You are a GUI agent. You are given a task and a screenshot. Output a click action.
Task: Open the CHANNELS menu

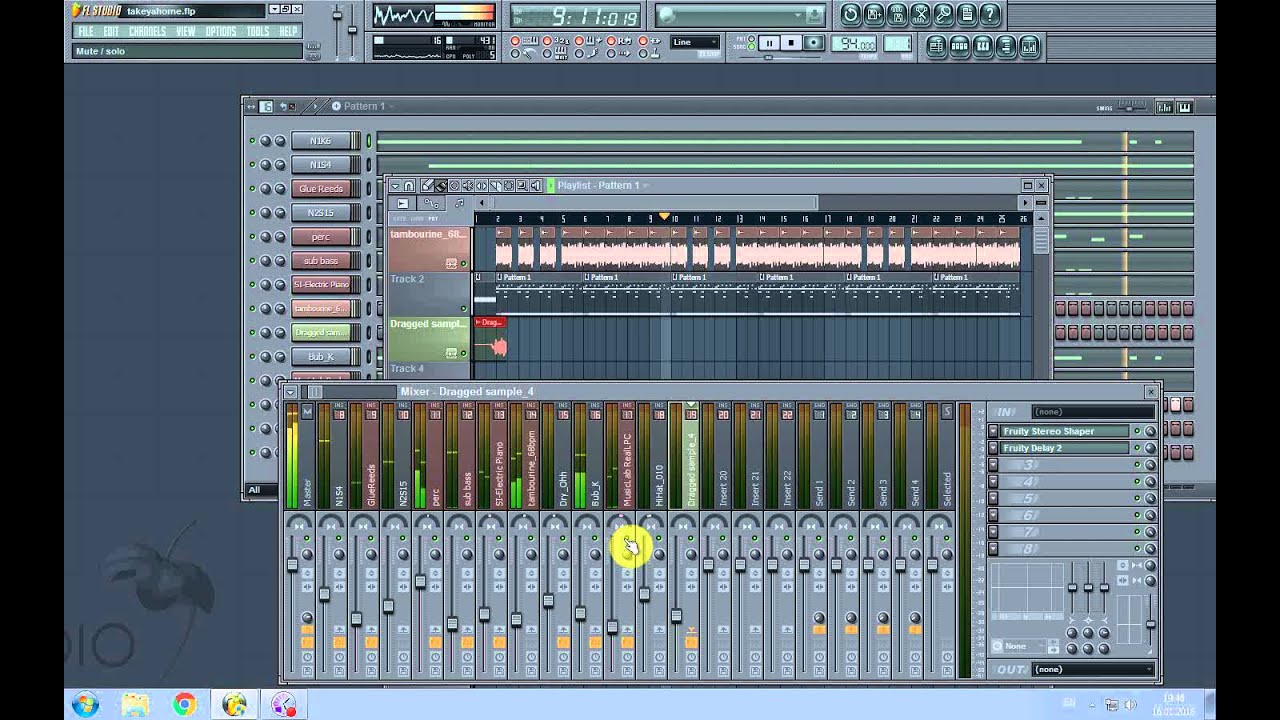[147, 32]
